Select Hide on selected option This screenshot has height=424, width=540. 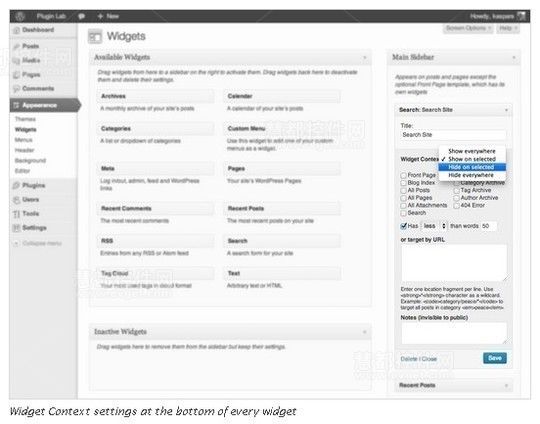pos(472,167)
